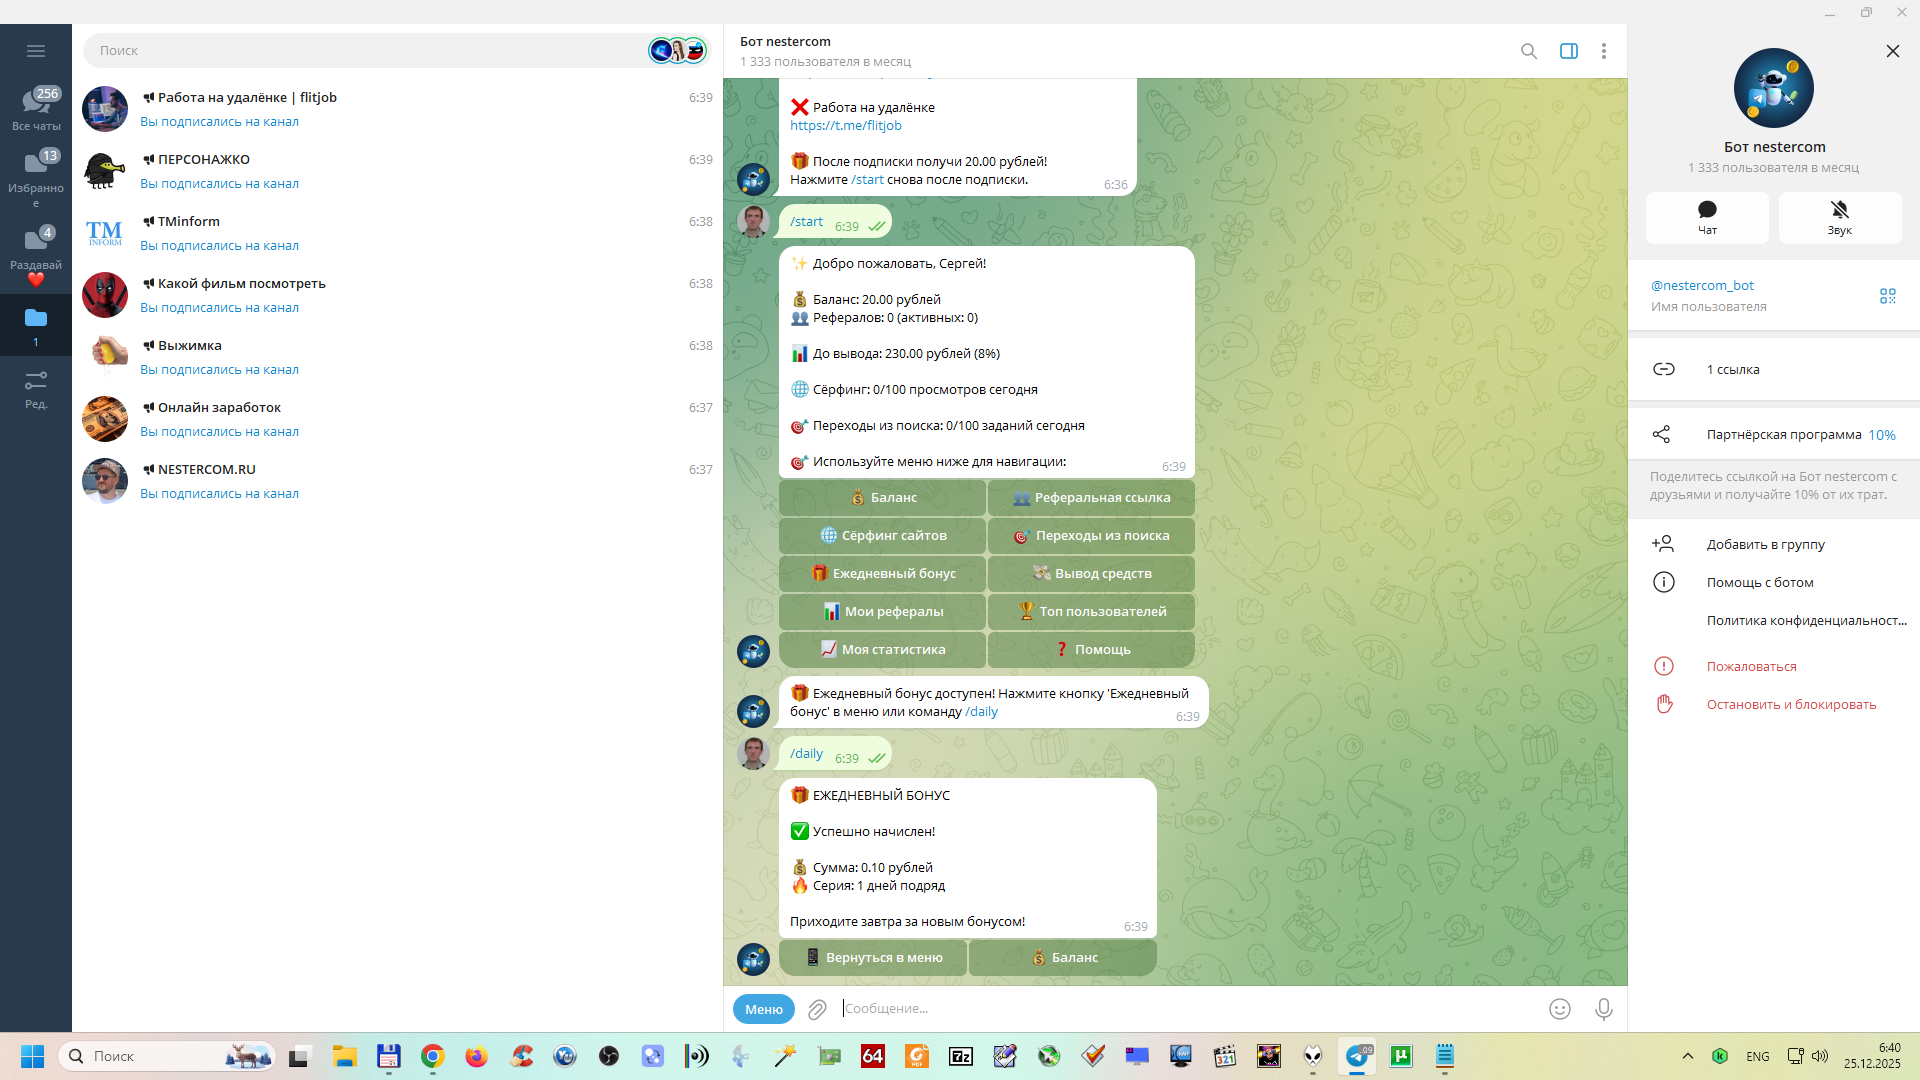
Task: Click the attach file paperclip icon
Action: [x=817, y=1009]
